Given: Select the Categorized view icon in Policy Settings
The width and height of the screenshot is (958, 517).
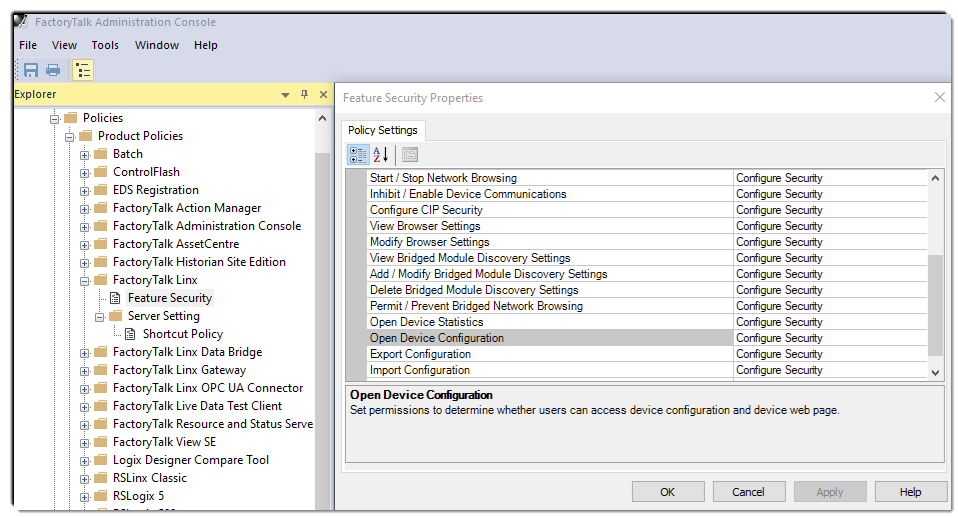Looking at the screenshot, I should 358,155.
